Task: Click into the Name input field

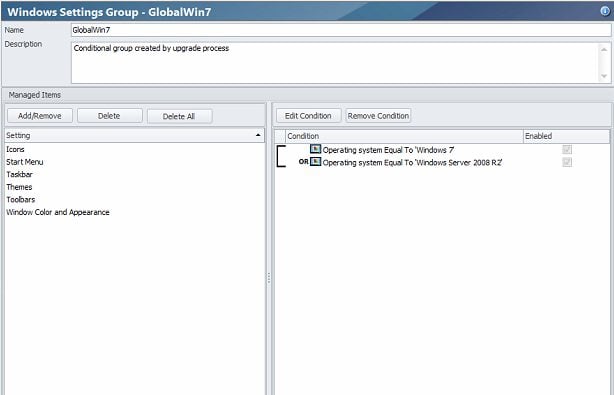Action: [341, 30]
